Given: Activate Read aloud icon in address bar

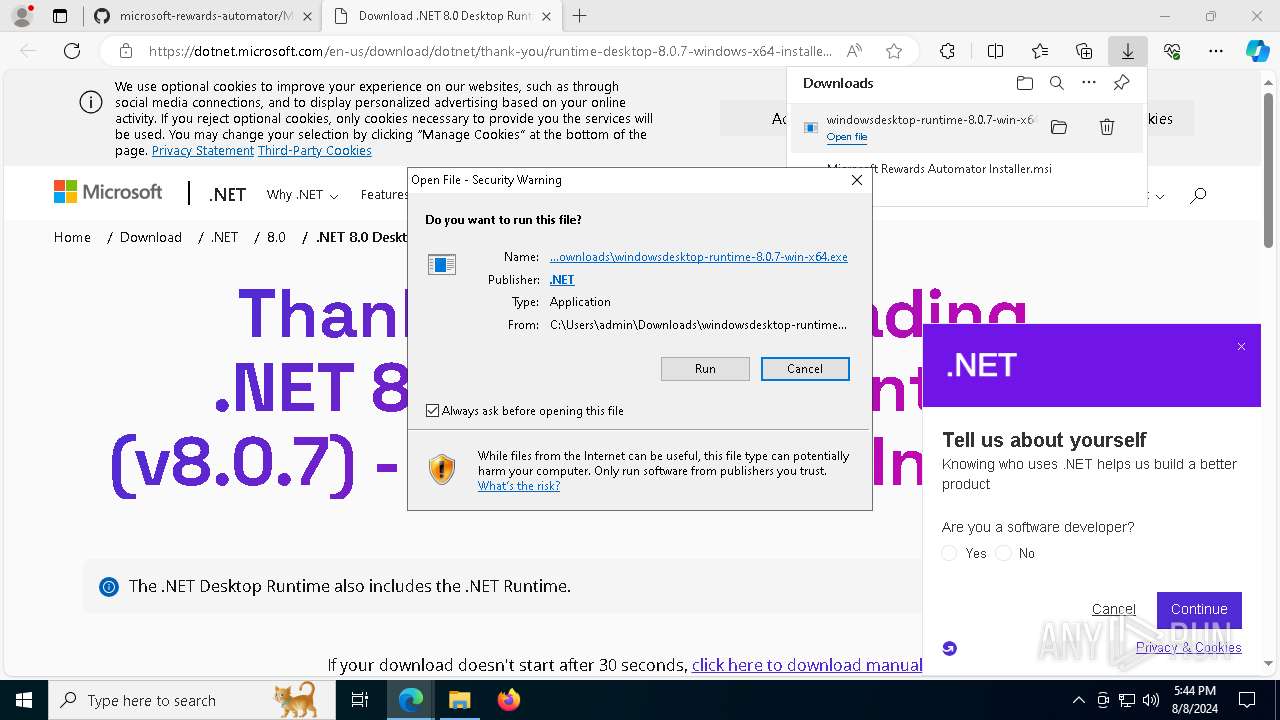Looking at the screenshot, I should (x=854, y=51).
